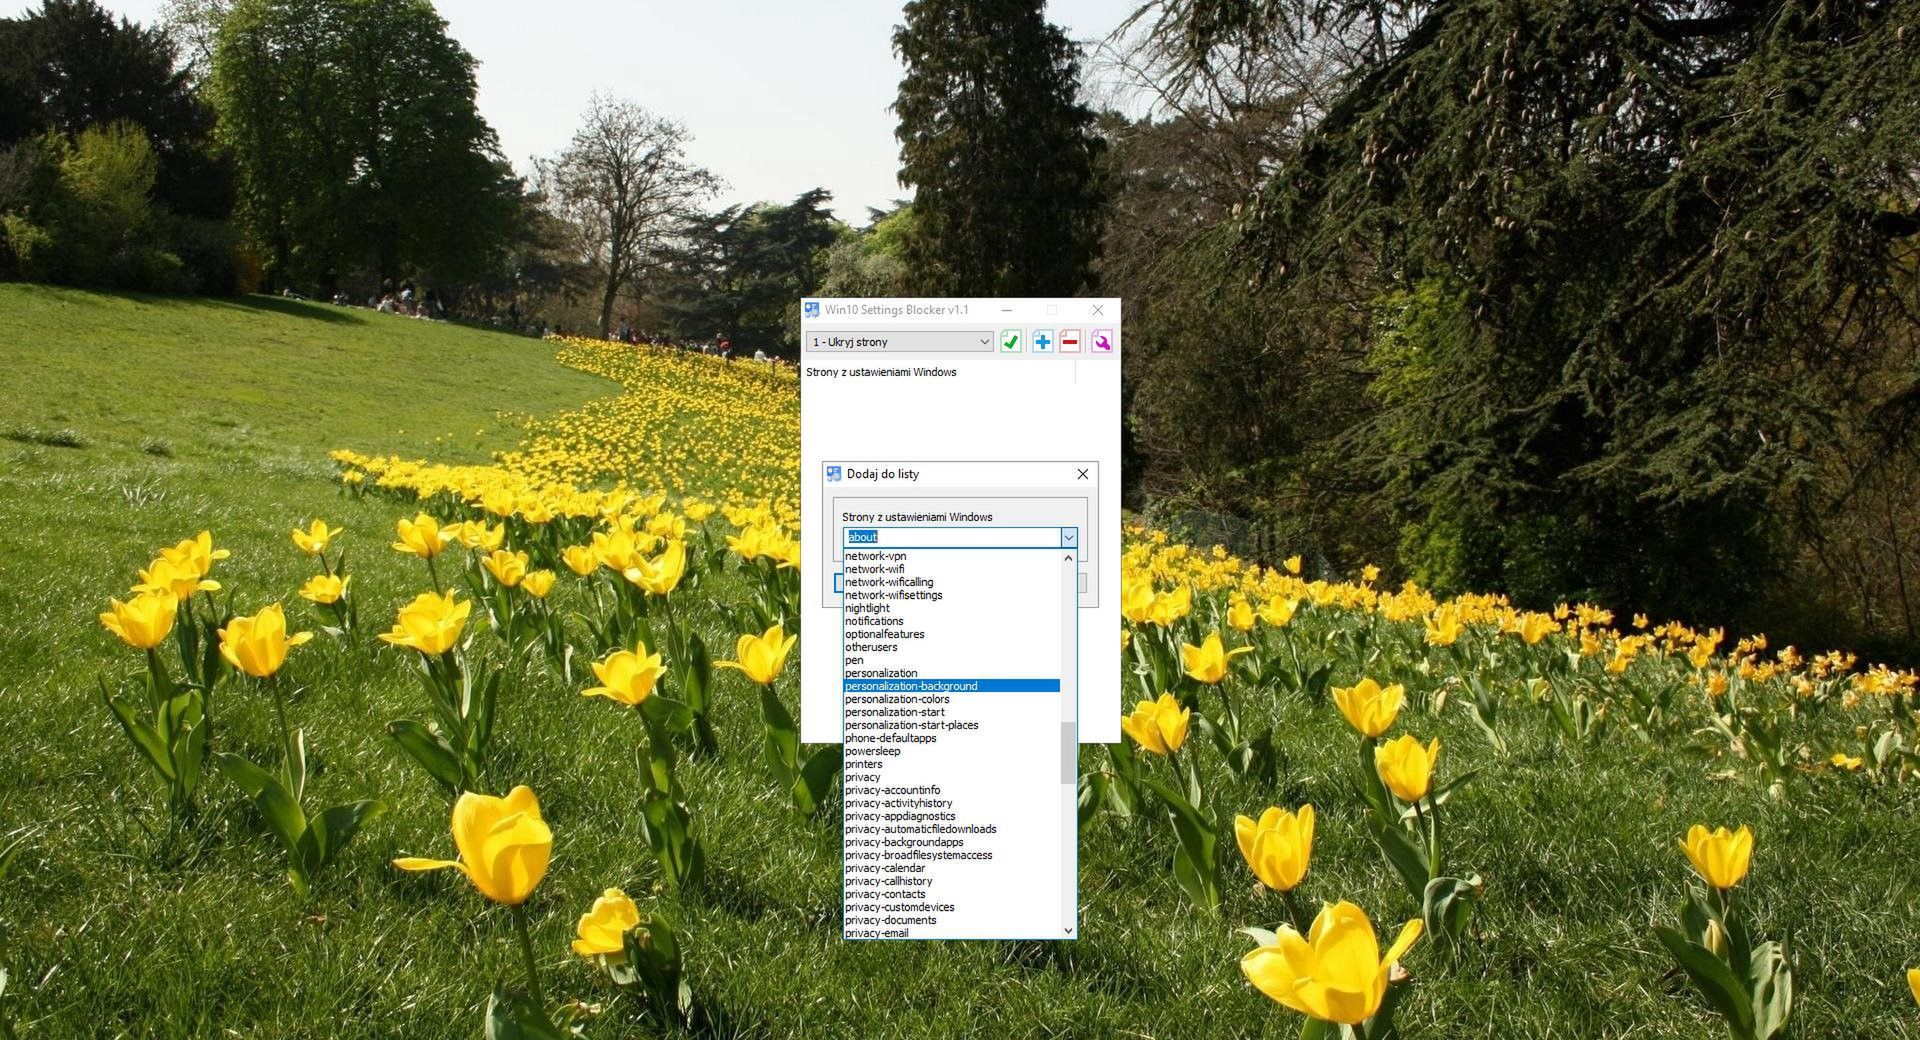
Task: Click the dropdown list scrollbar thumb
Action: click(x=1068, y=753)
